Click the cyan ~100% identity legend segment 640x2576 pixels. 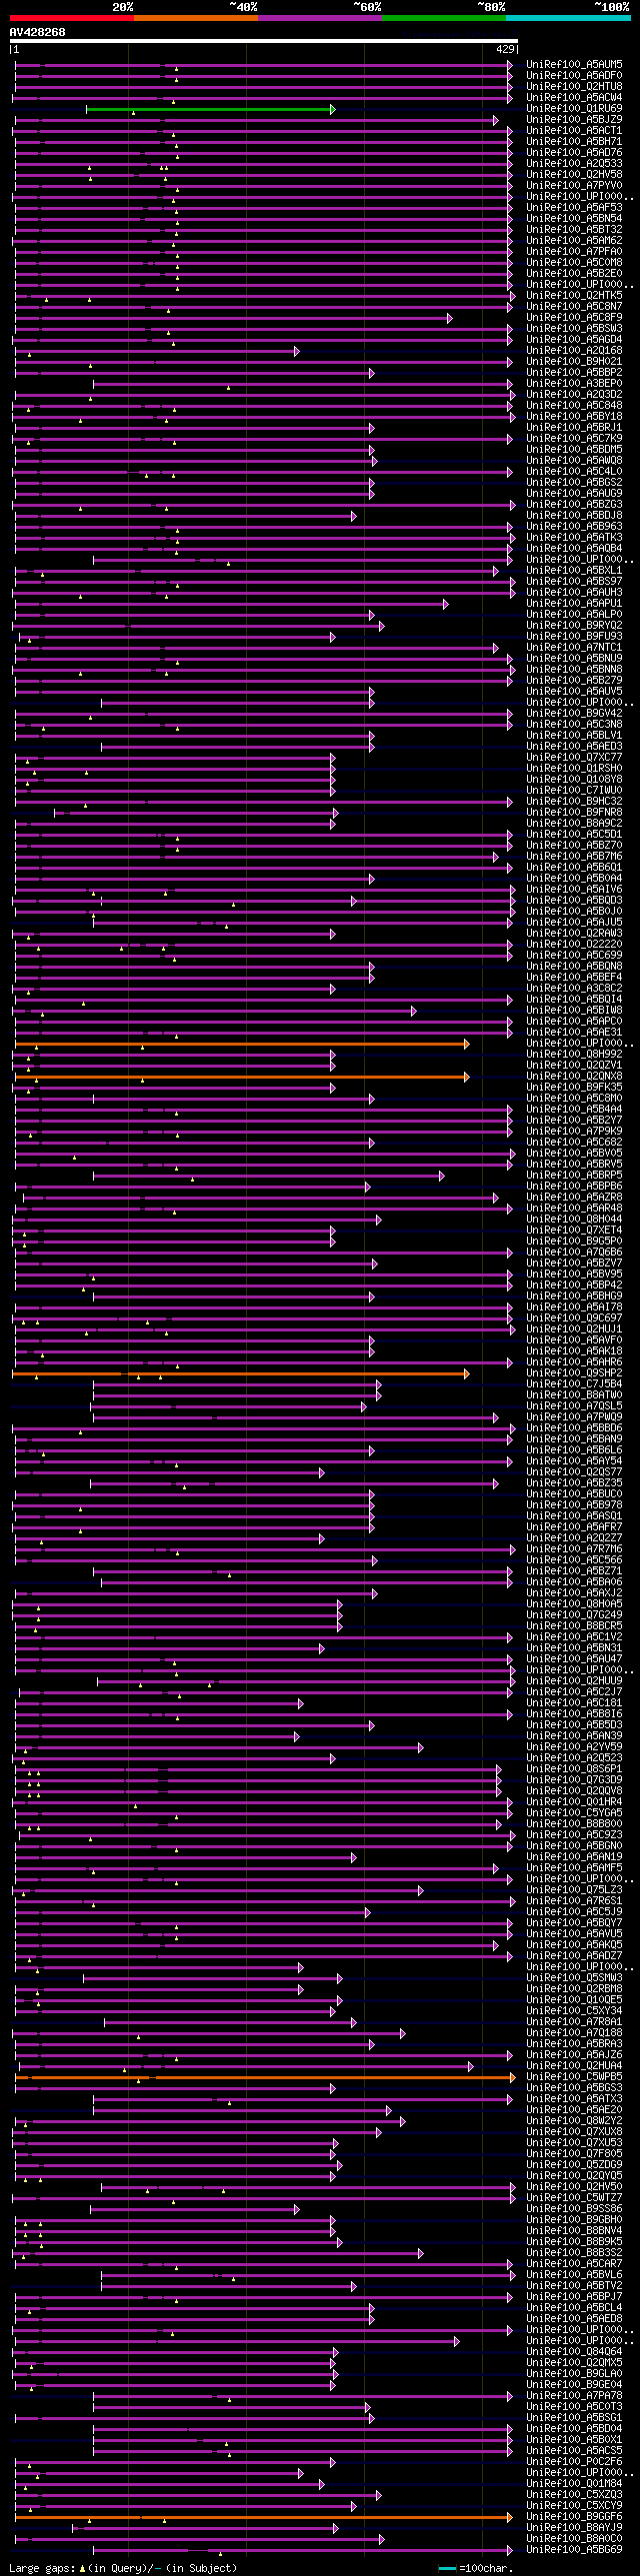(x=568, y=18)
